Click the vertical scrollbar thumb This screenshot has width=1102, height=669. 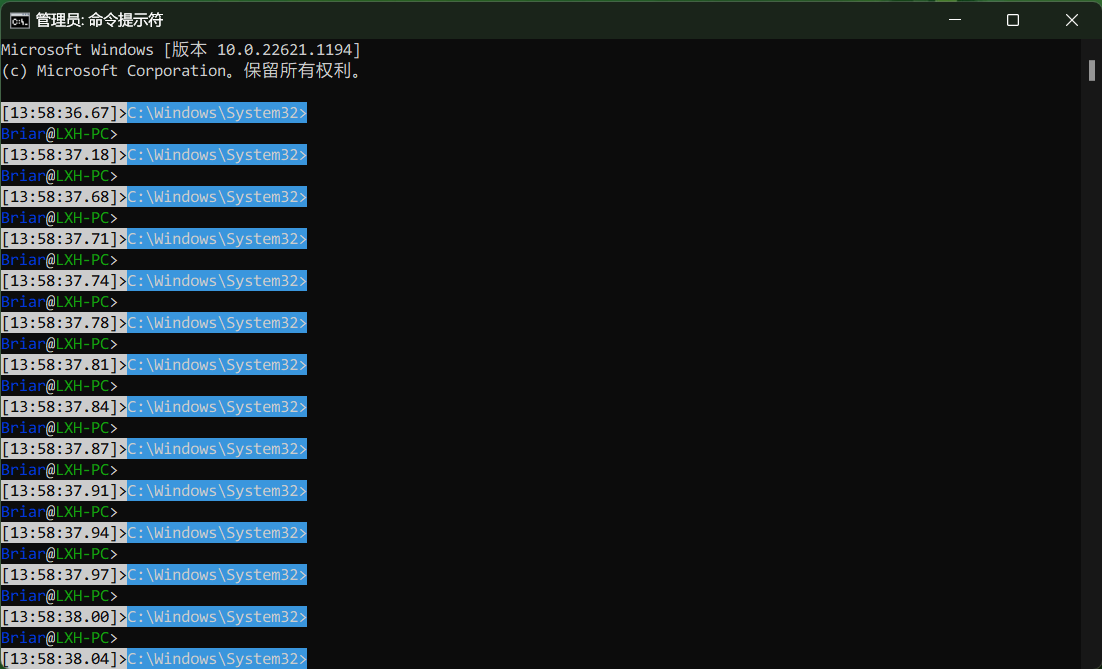tap(1092, 70)
